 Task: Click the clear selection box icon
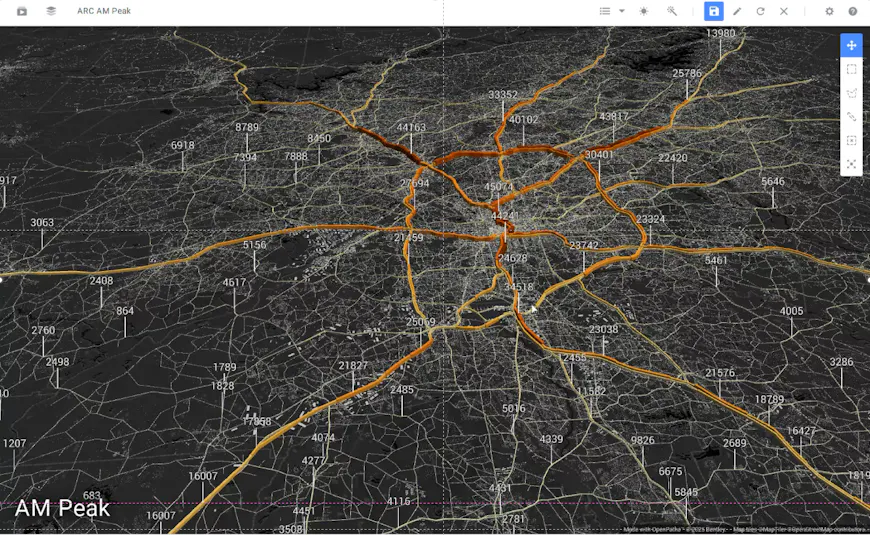coord(851,140)
